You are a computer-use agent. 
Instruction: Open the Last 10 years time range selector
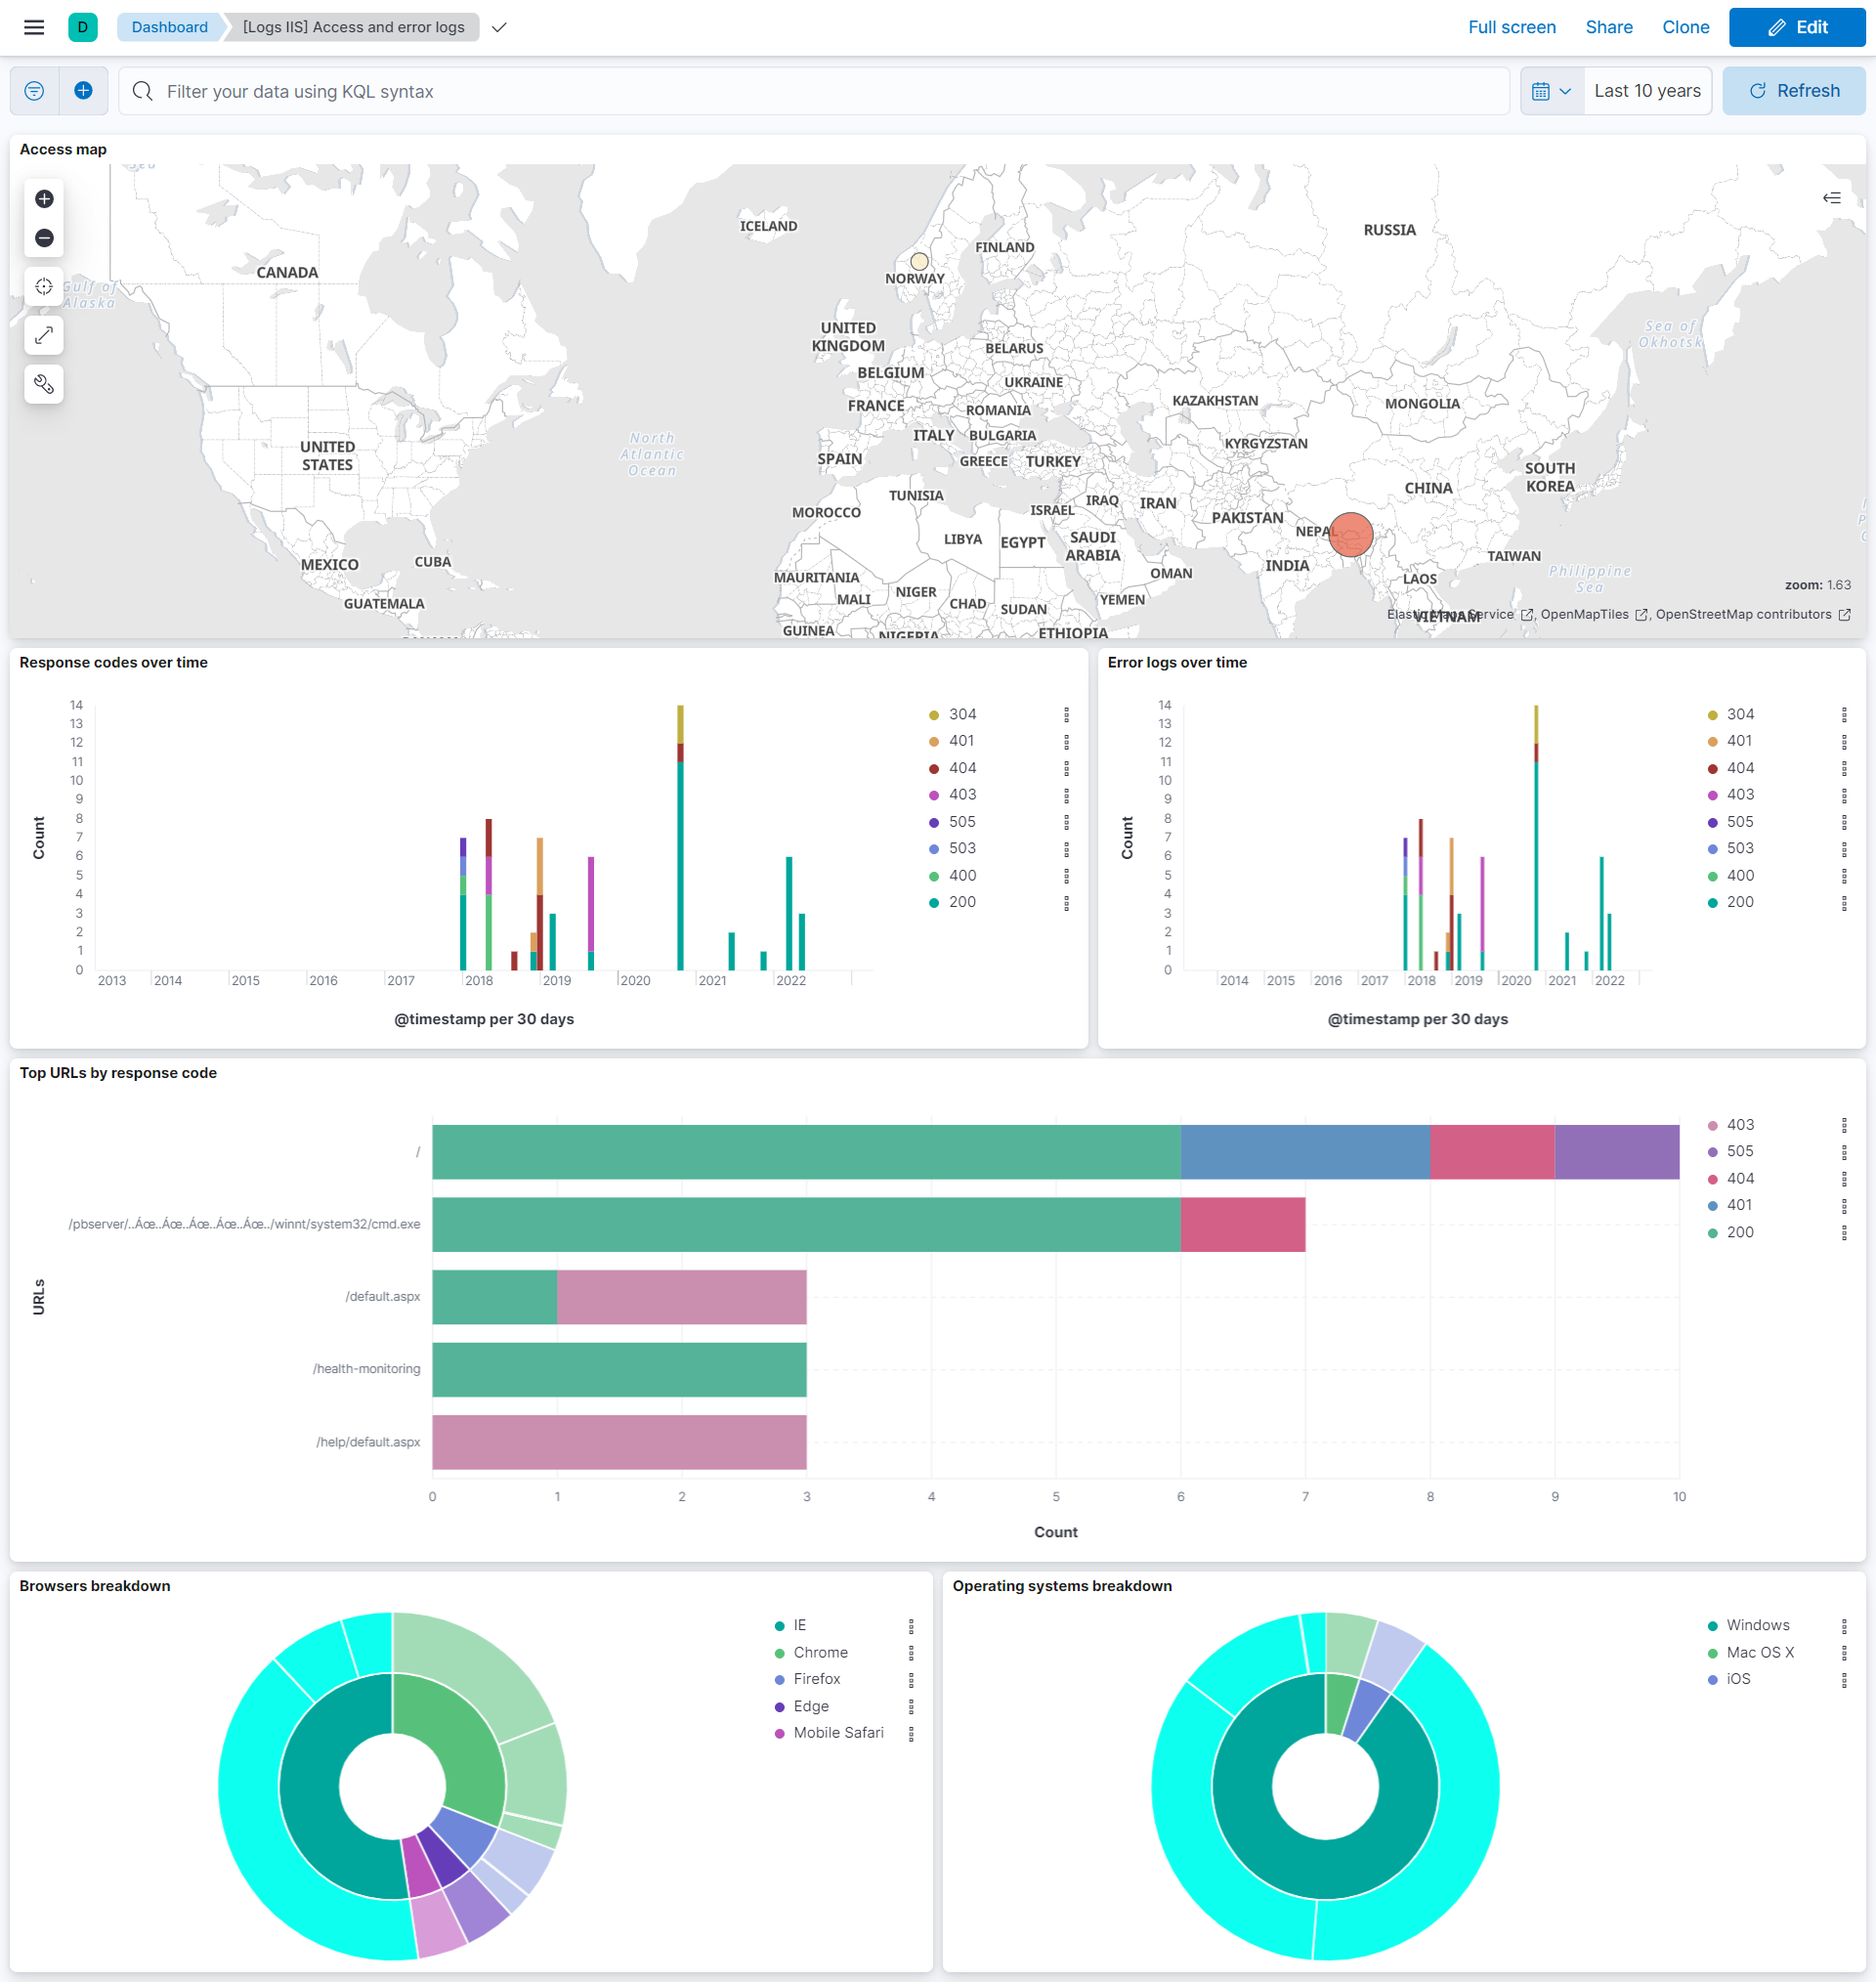pyautogui.click(x=1647, y=91)
